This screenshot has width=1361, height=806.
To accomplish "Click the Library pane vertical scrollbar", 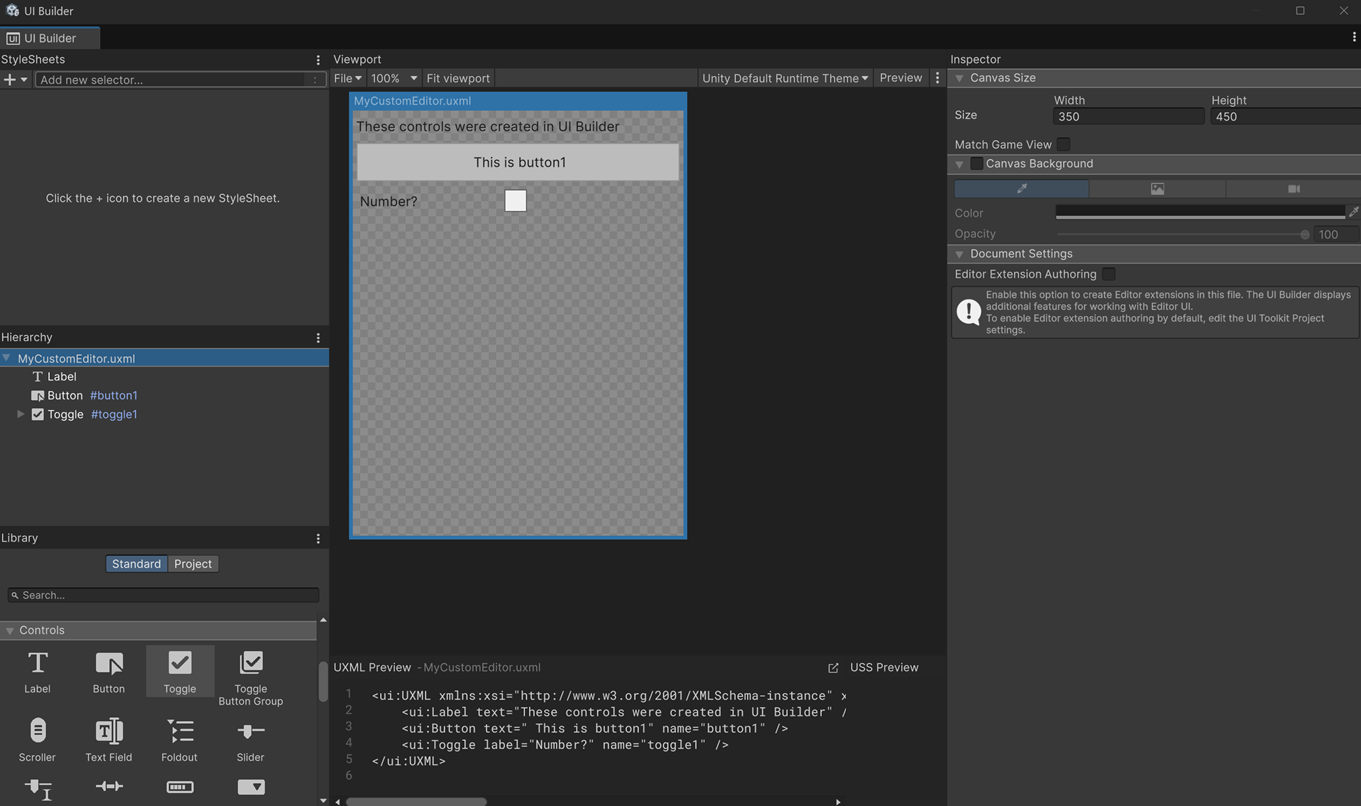I will pos(322,682).
